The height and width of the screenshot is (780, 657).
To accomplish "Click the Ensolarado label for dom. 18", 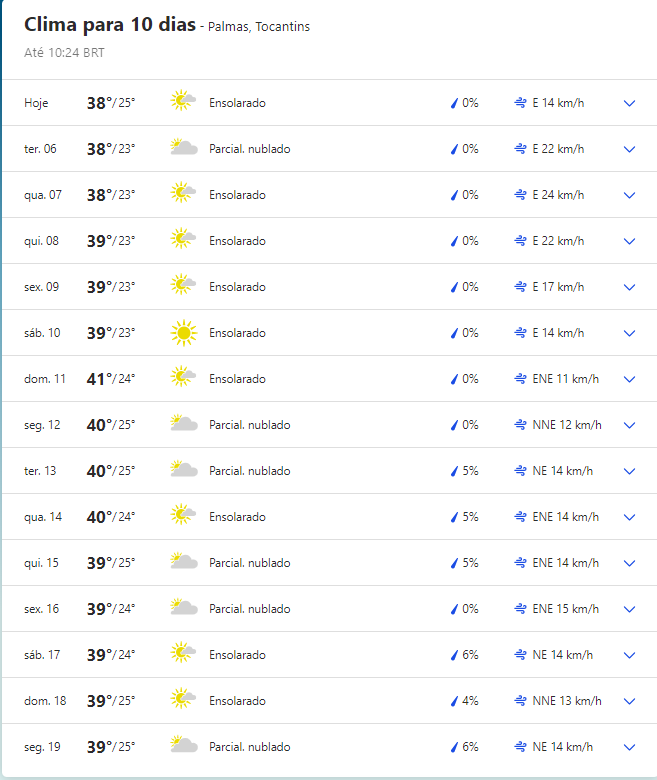I will coord(237,701).
